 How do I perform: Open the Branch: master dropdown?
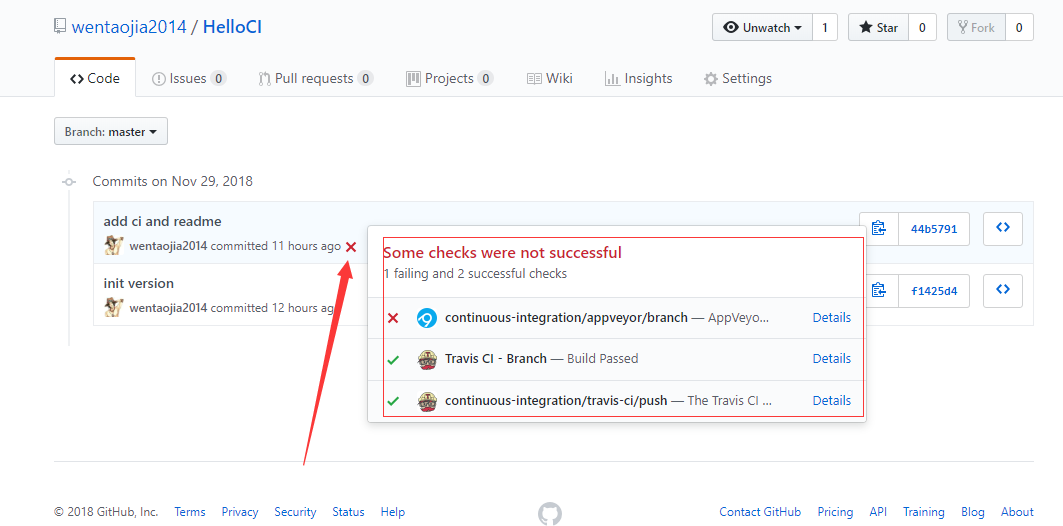(x=111, y=132)
